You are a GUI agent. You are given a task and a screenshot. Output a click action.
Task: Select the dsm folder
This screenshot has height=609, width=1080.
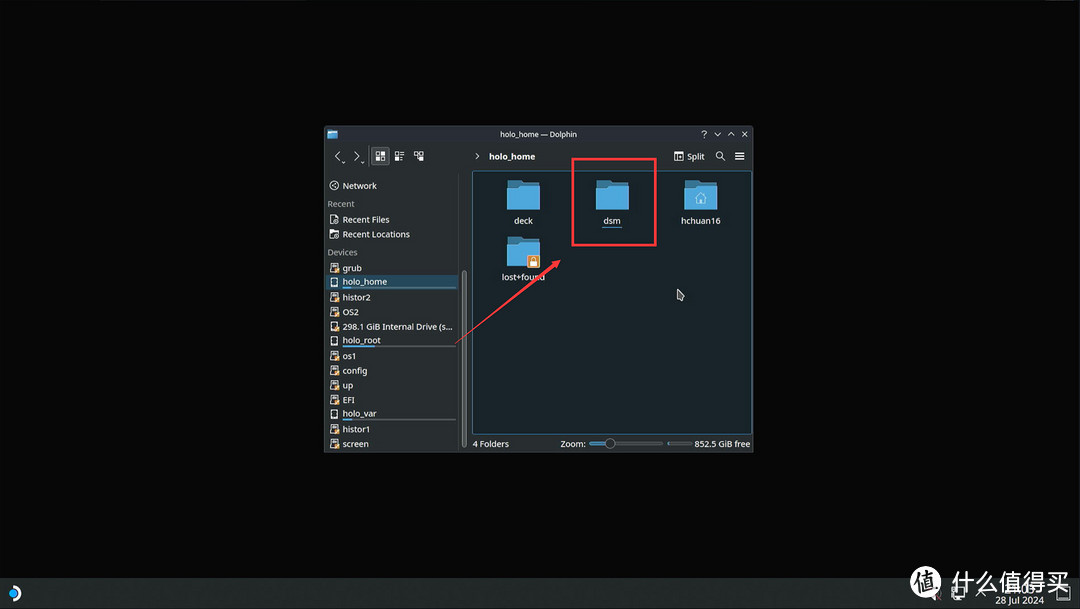[612, 197]
